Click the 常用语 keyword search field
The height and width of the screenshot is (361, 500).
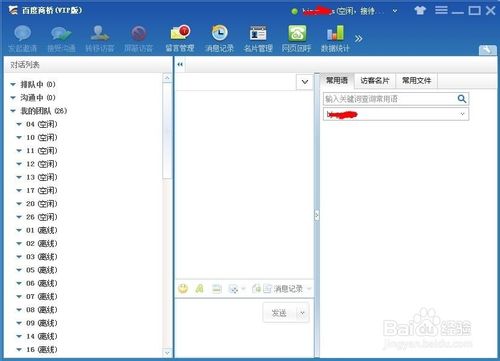point(389,99)
